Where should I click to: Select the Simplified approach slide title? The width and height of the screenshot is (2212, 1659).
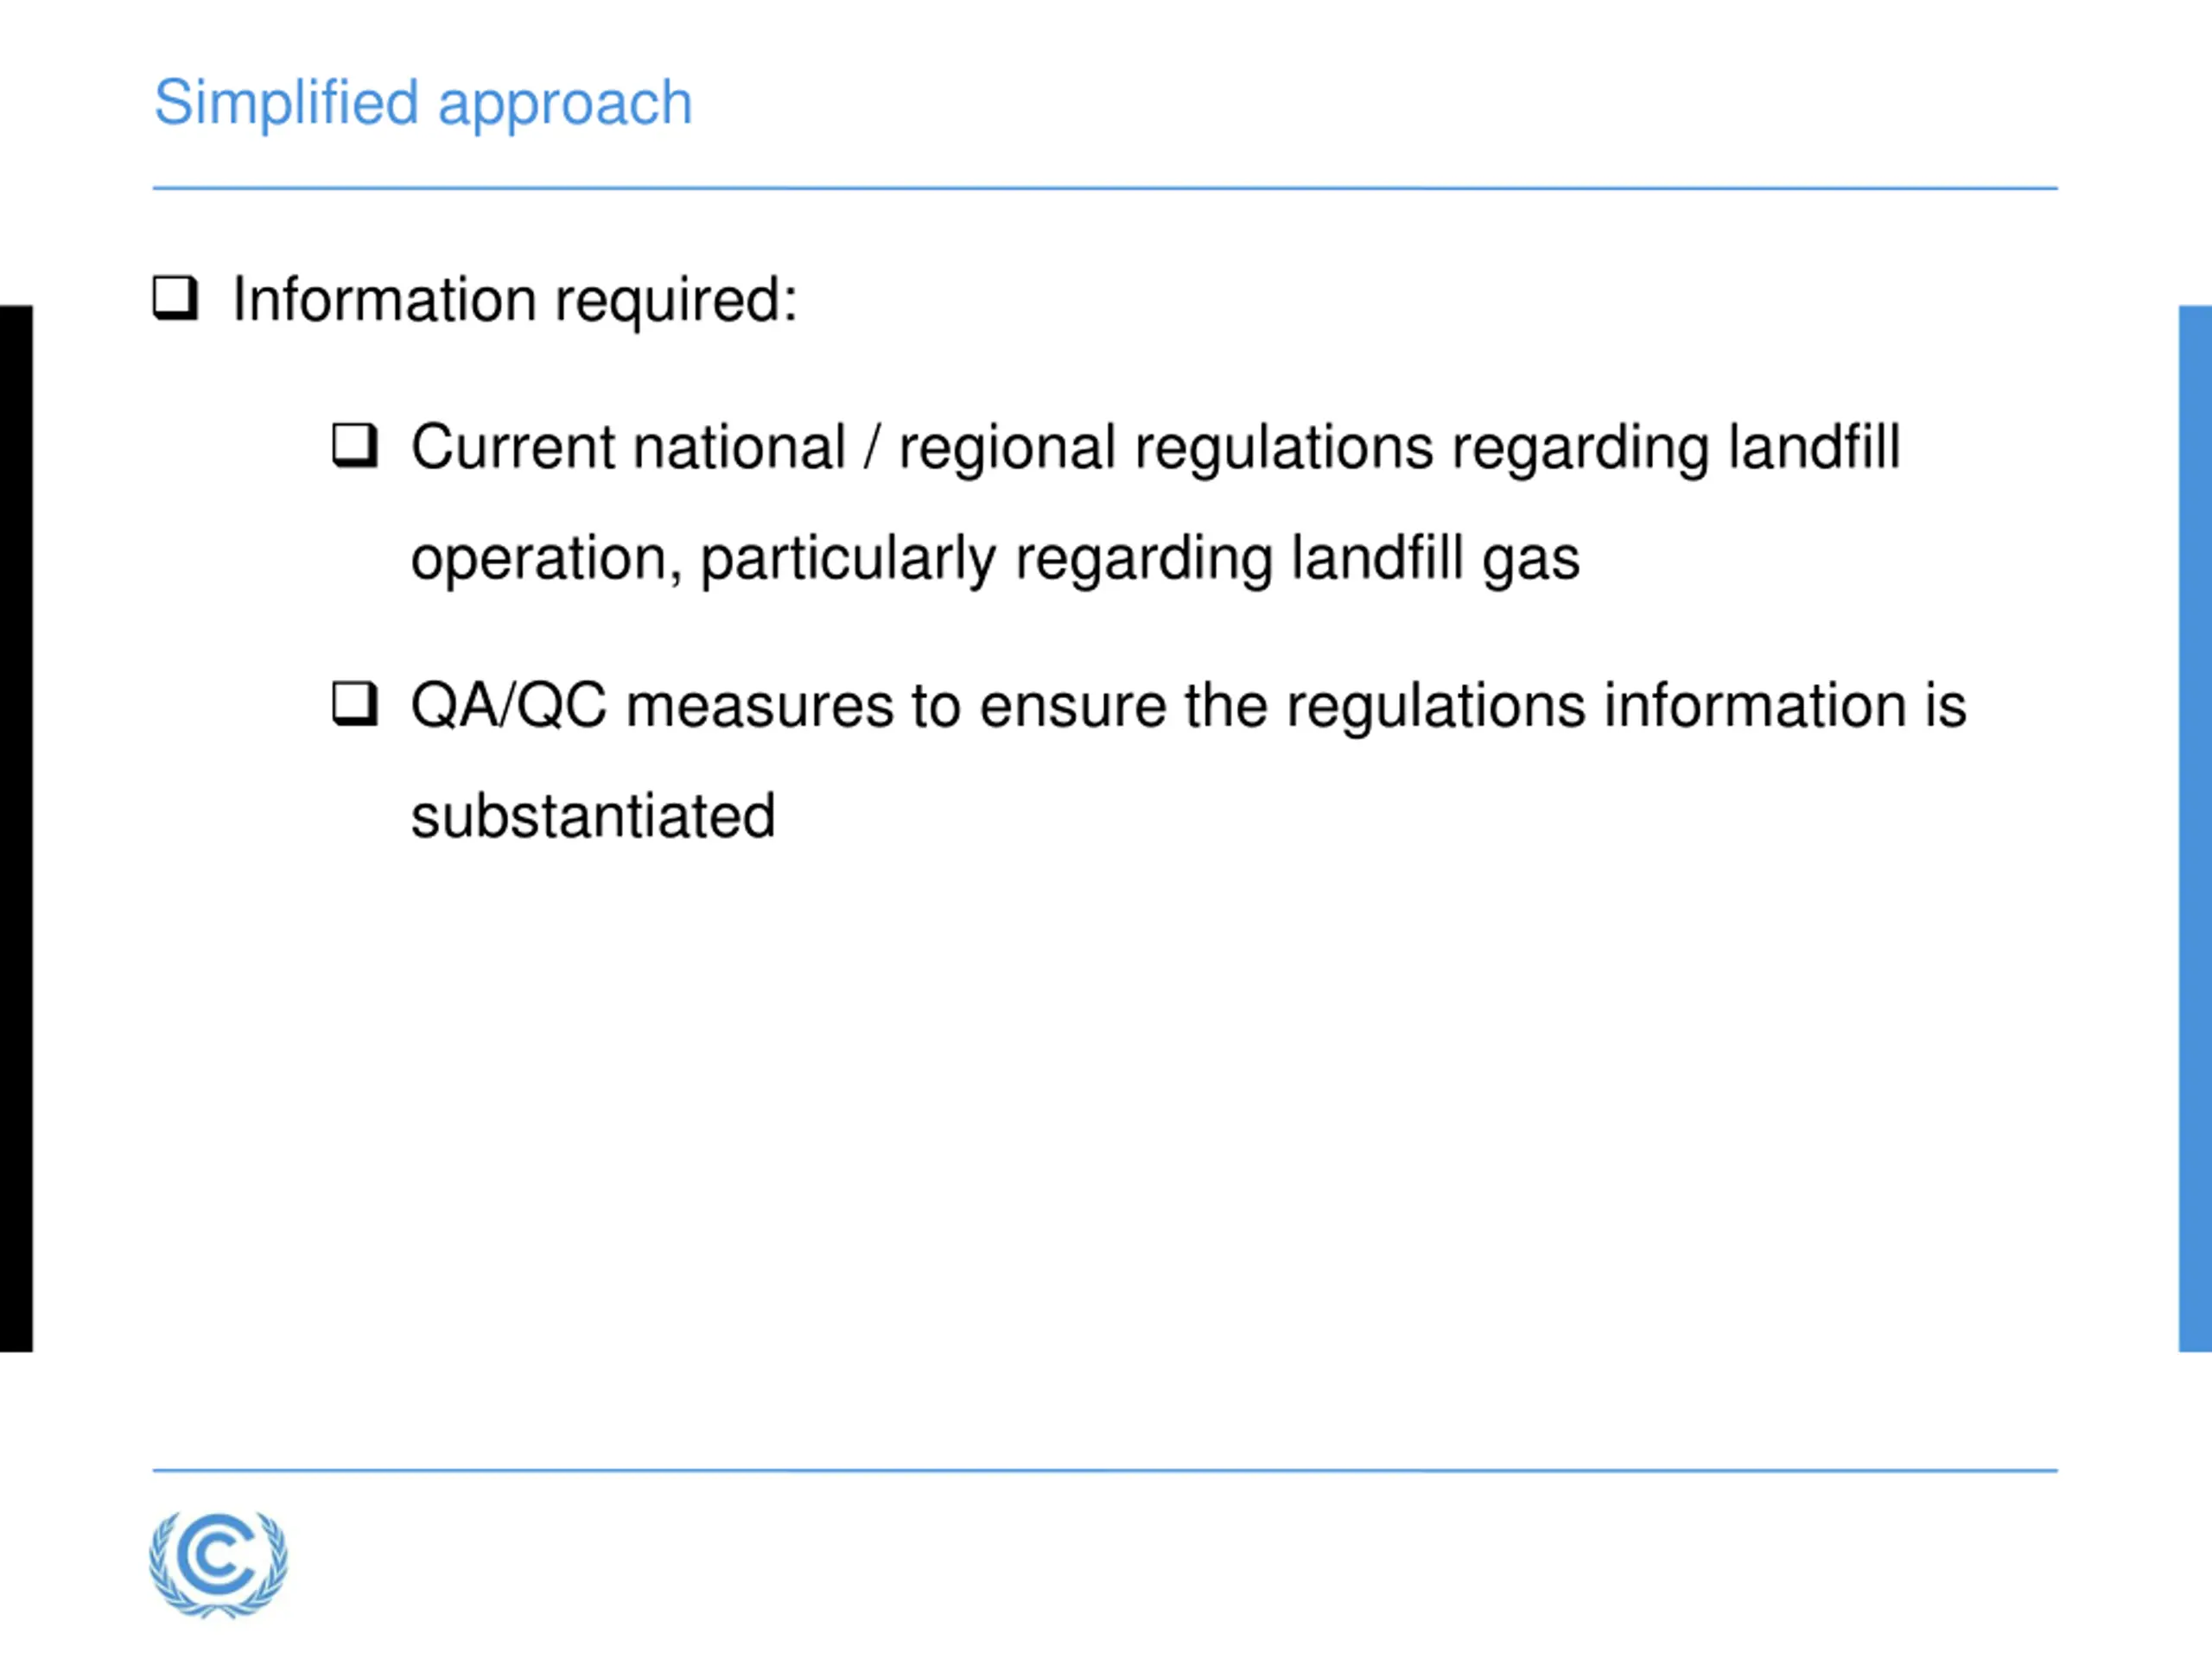[423, 104]
